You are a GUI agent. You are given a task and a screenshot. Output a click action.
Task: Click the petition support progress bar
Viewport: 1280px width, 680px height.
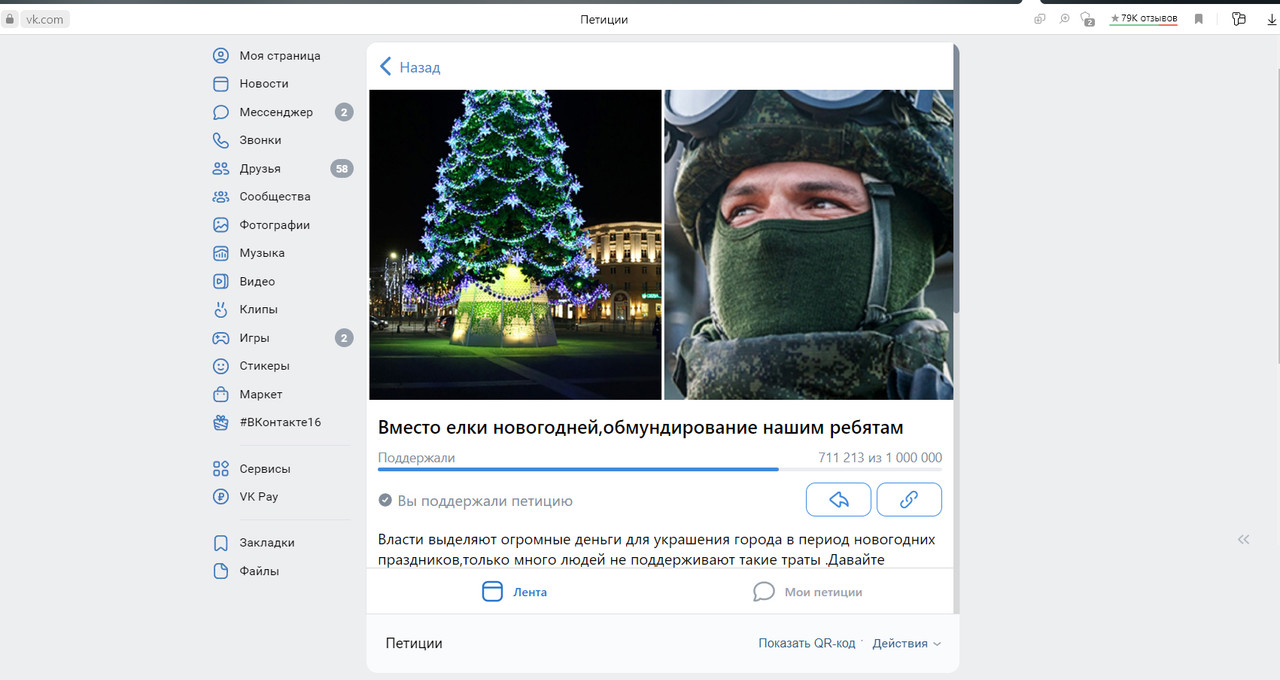click(x=660, y=468)
